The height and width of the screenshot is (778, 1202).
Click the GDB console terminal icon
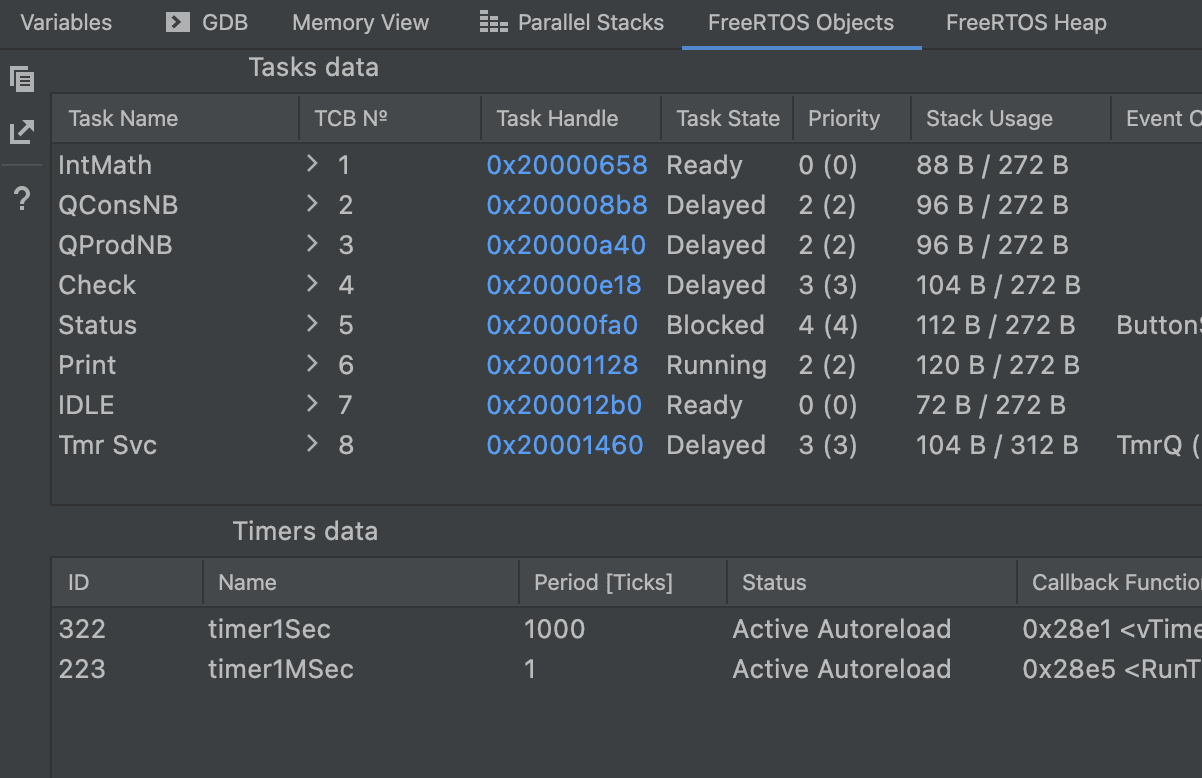[178, 22]
